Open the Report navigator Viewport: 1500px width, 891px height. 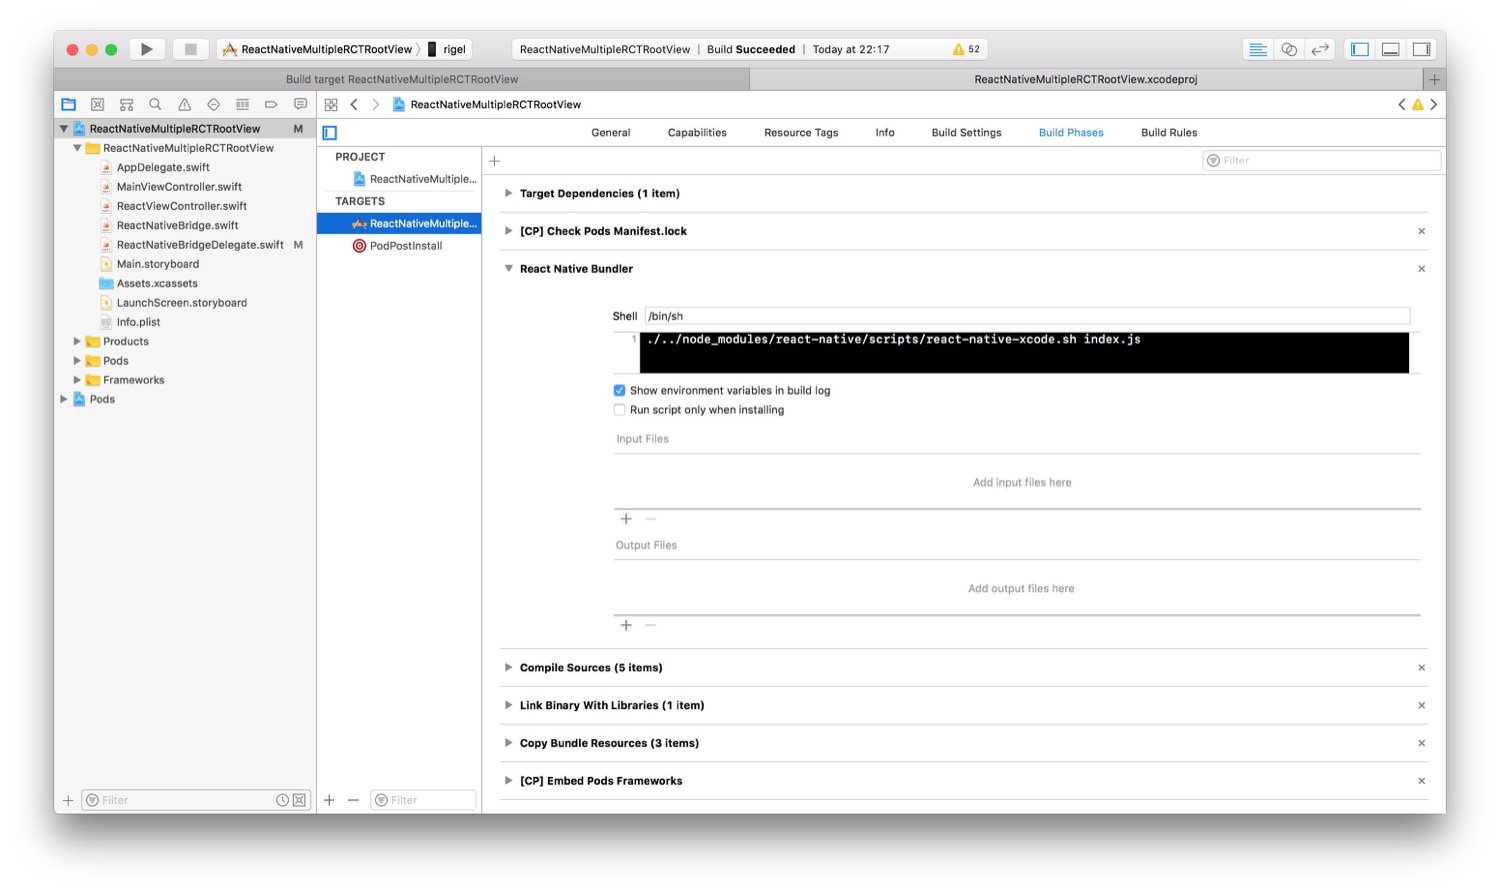[x=300, y=104]
